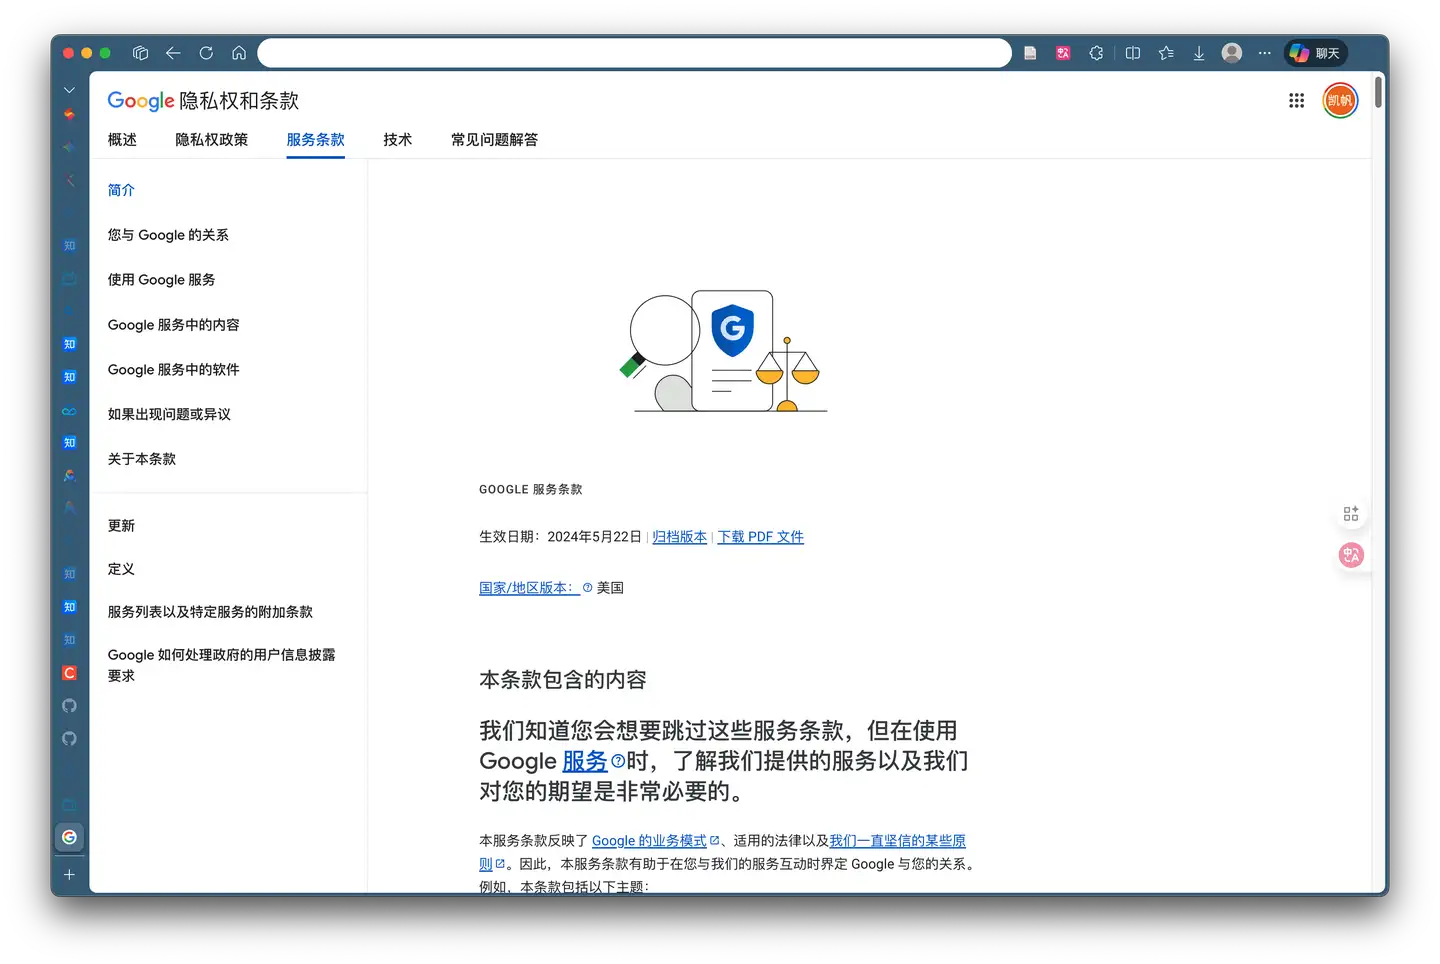This screenshot has width=1440, height=964.
Task: Switch to the 技术 tab
Action: coord(397,140)
